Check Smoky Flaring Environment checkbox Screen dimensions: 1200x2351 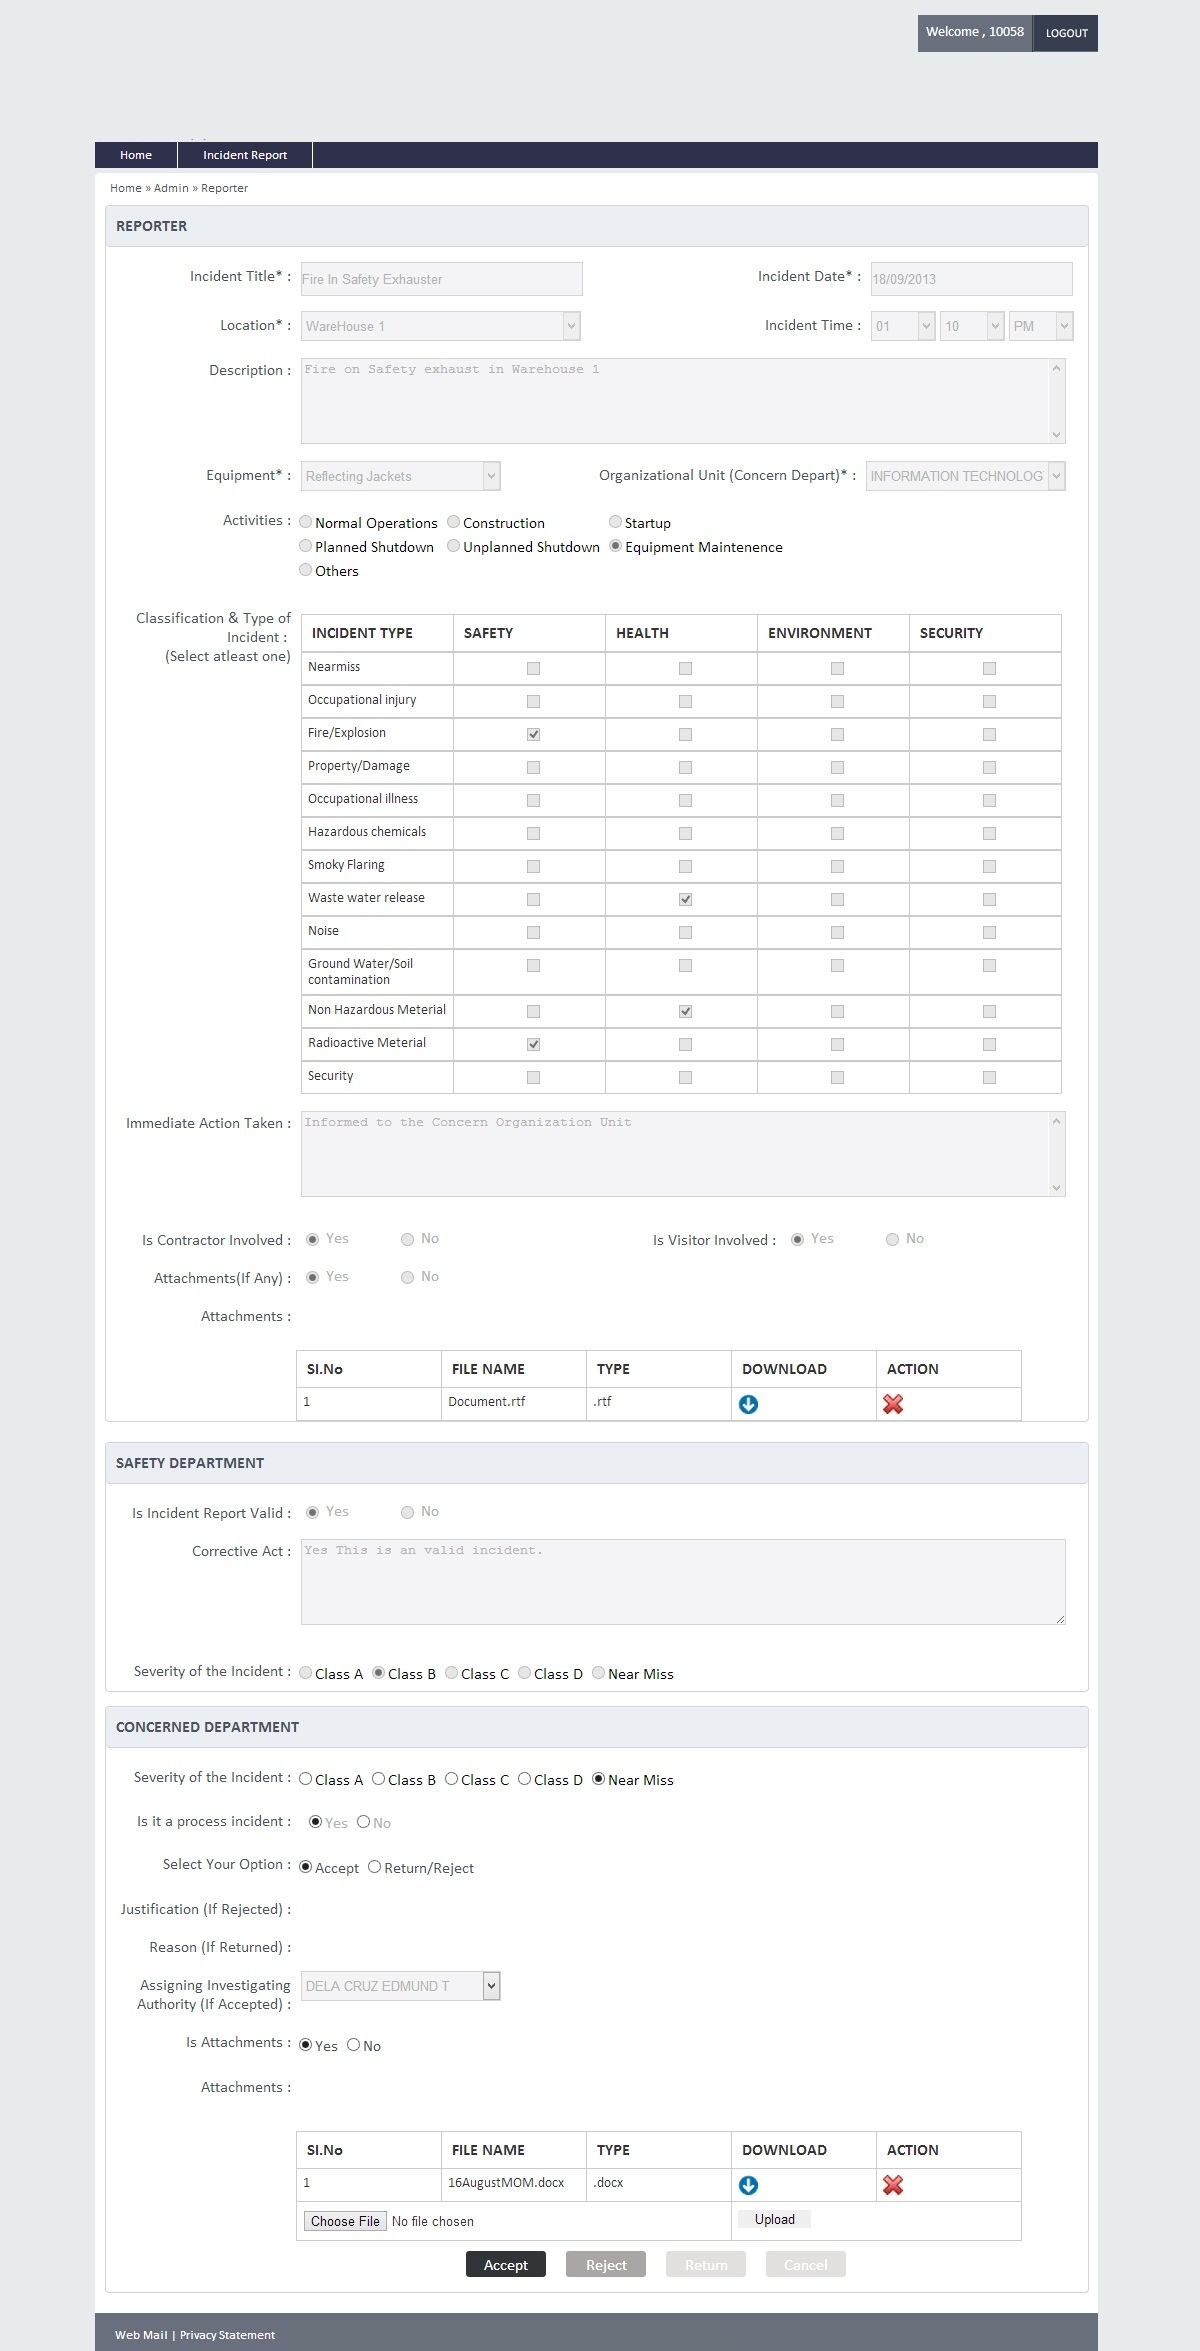(837, 866)
